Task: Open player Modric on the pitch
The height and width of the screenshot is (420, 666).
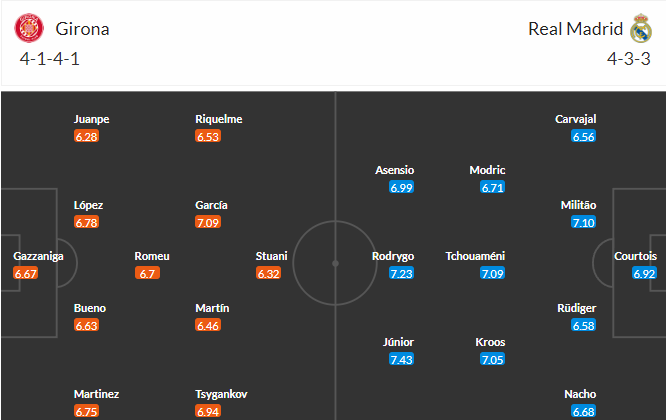Action: tap(487, 170)
